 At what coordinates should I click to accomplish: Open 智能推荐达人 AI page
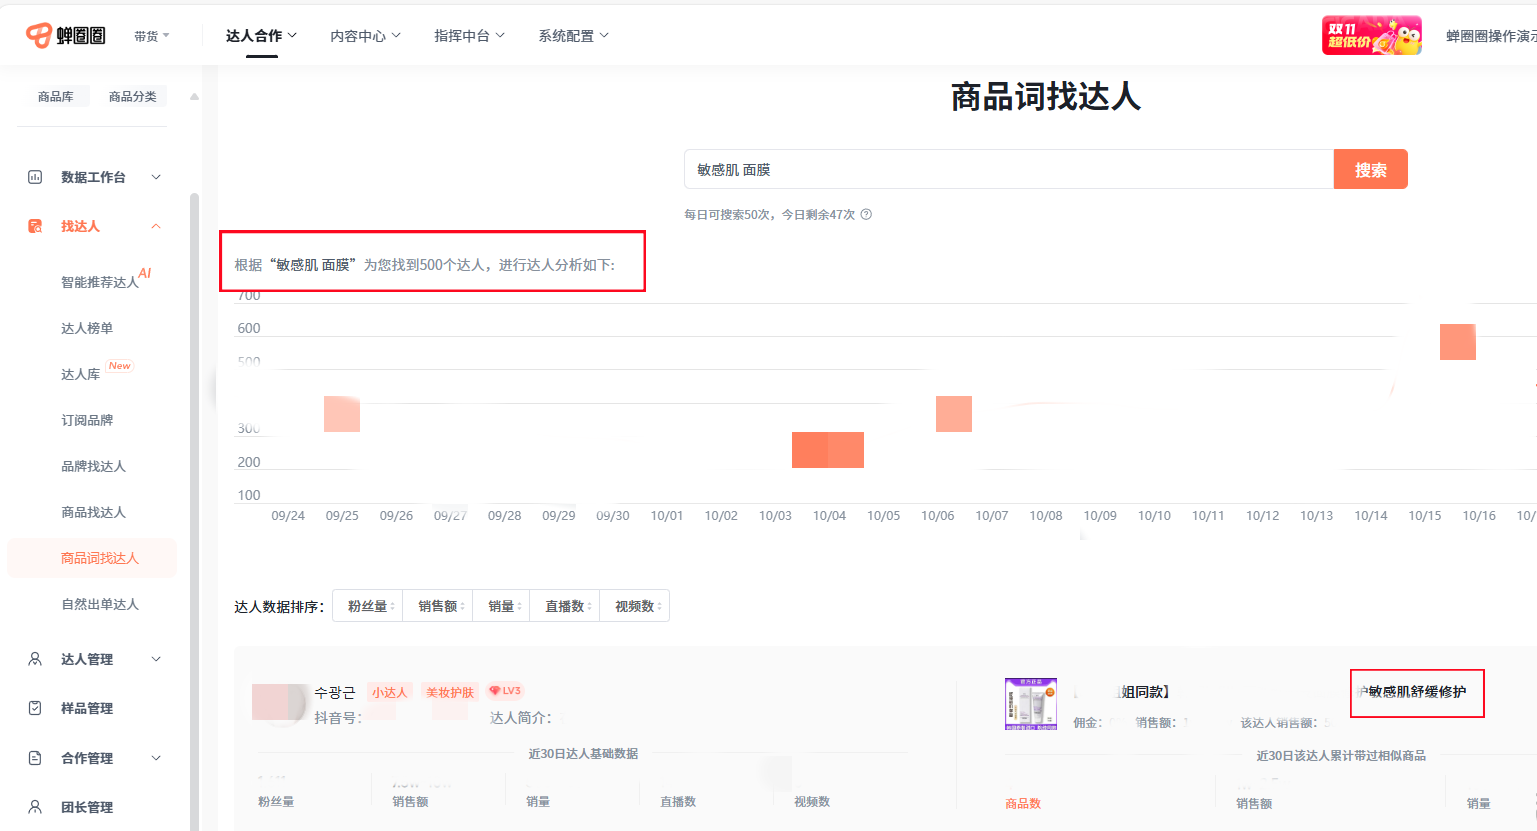[100, 282]
